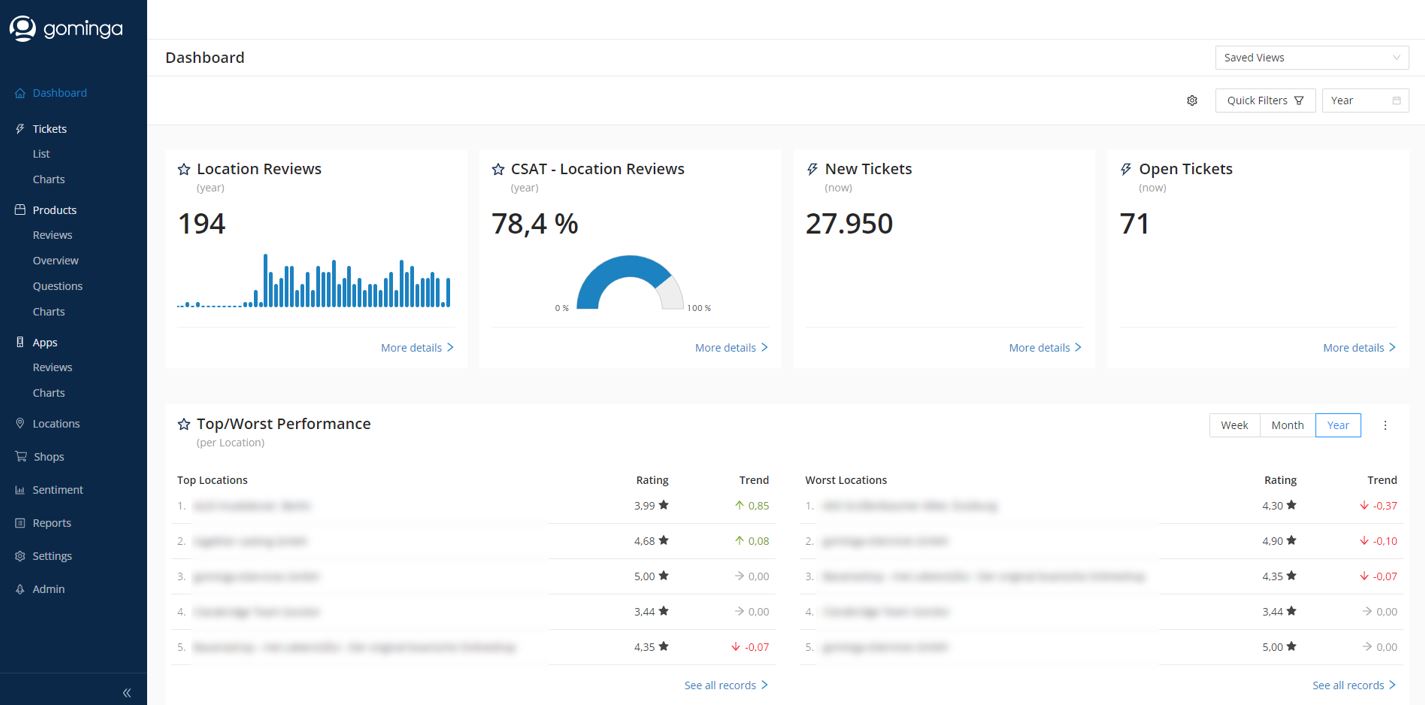See all records for Worst Locations
The height and width of the screenshot is (705, 1425).
pyautogui.click(x=1354, y=686)
